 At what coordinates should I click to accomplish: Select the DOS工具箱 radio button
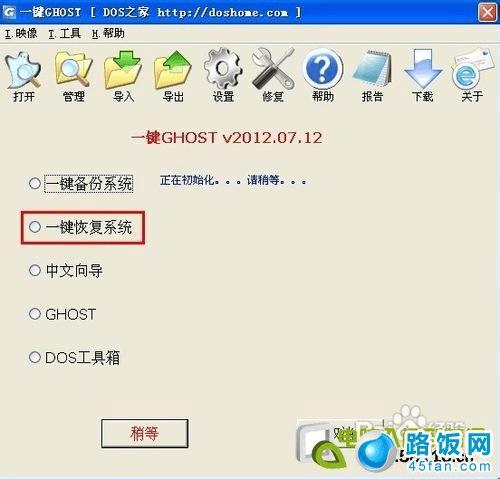pos(34,357)
